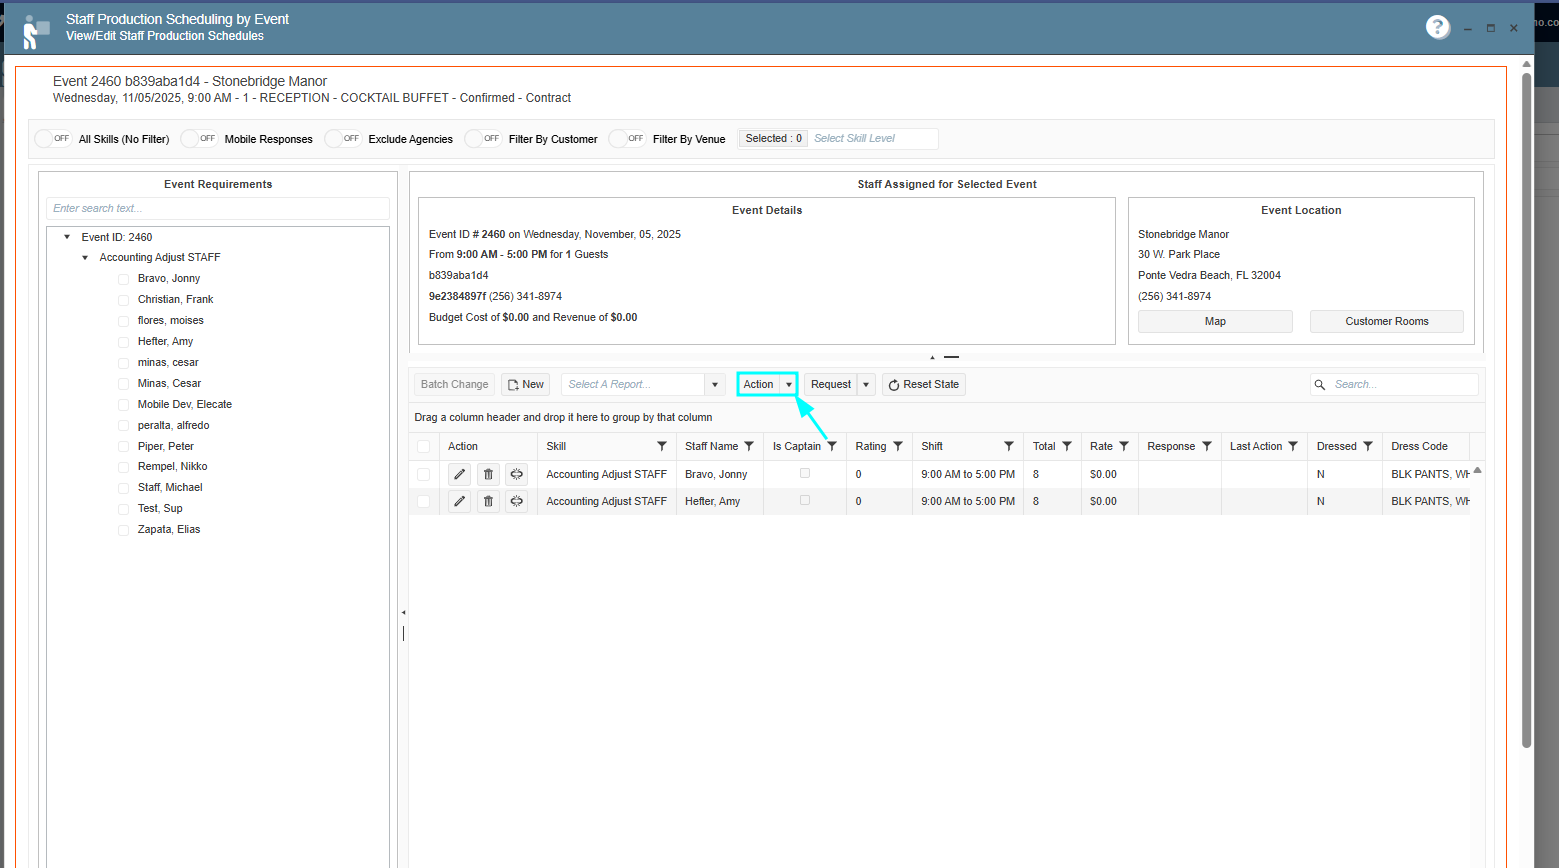Viewport: 1559px width, 868px height.
Task: Click the Customer Rooms button
Action: (x=1386, y=321)
